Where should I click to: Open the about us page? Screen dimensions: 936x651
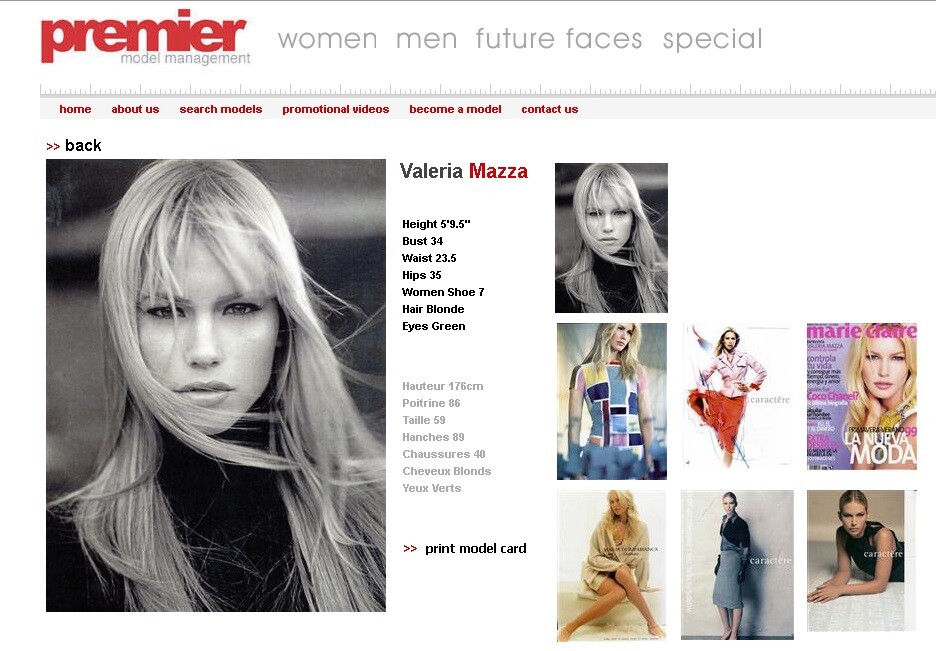136,109
